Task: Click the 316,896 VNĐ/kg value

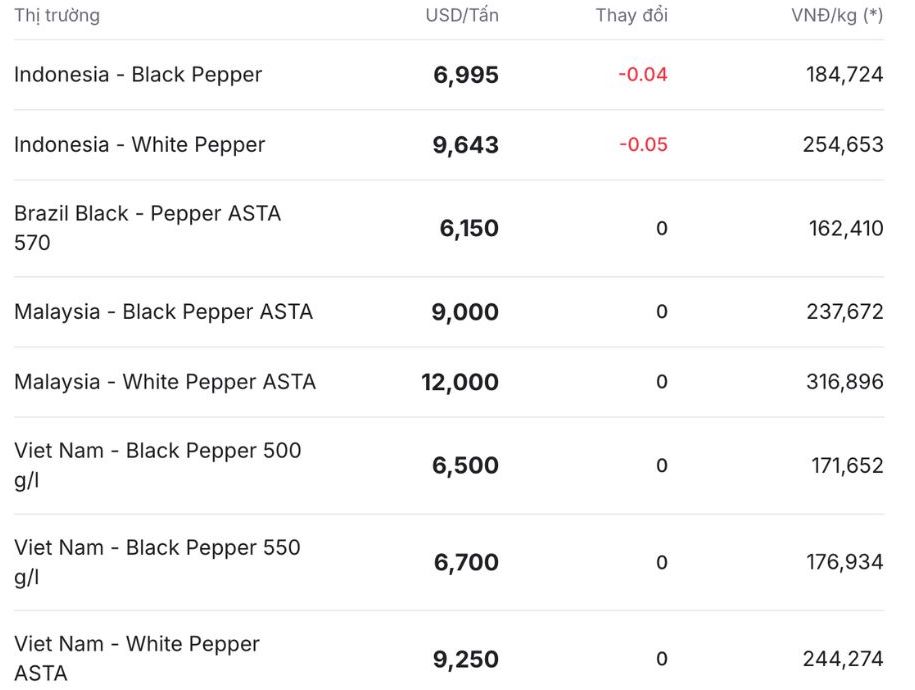Action: click(x=845, y=382)
